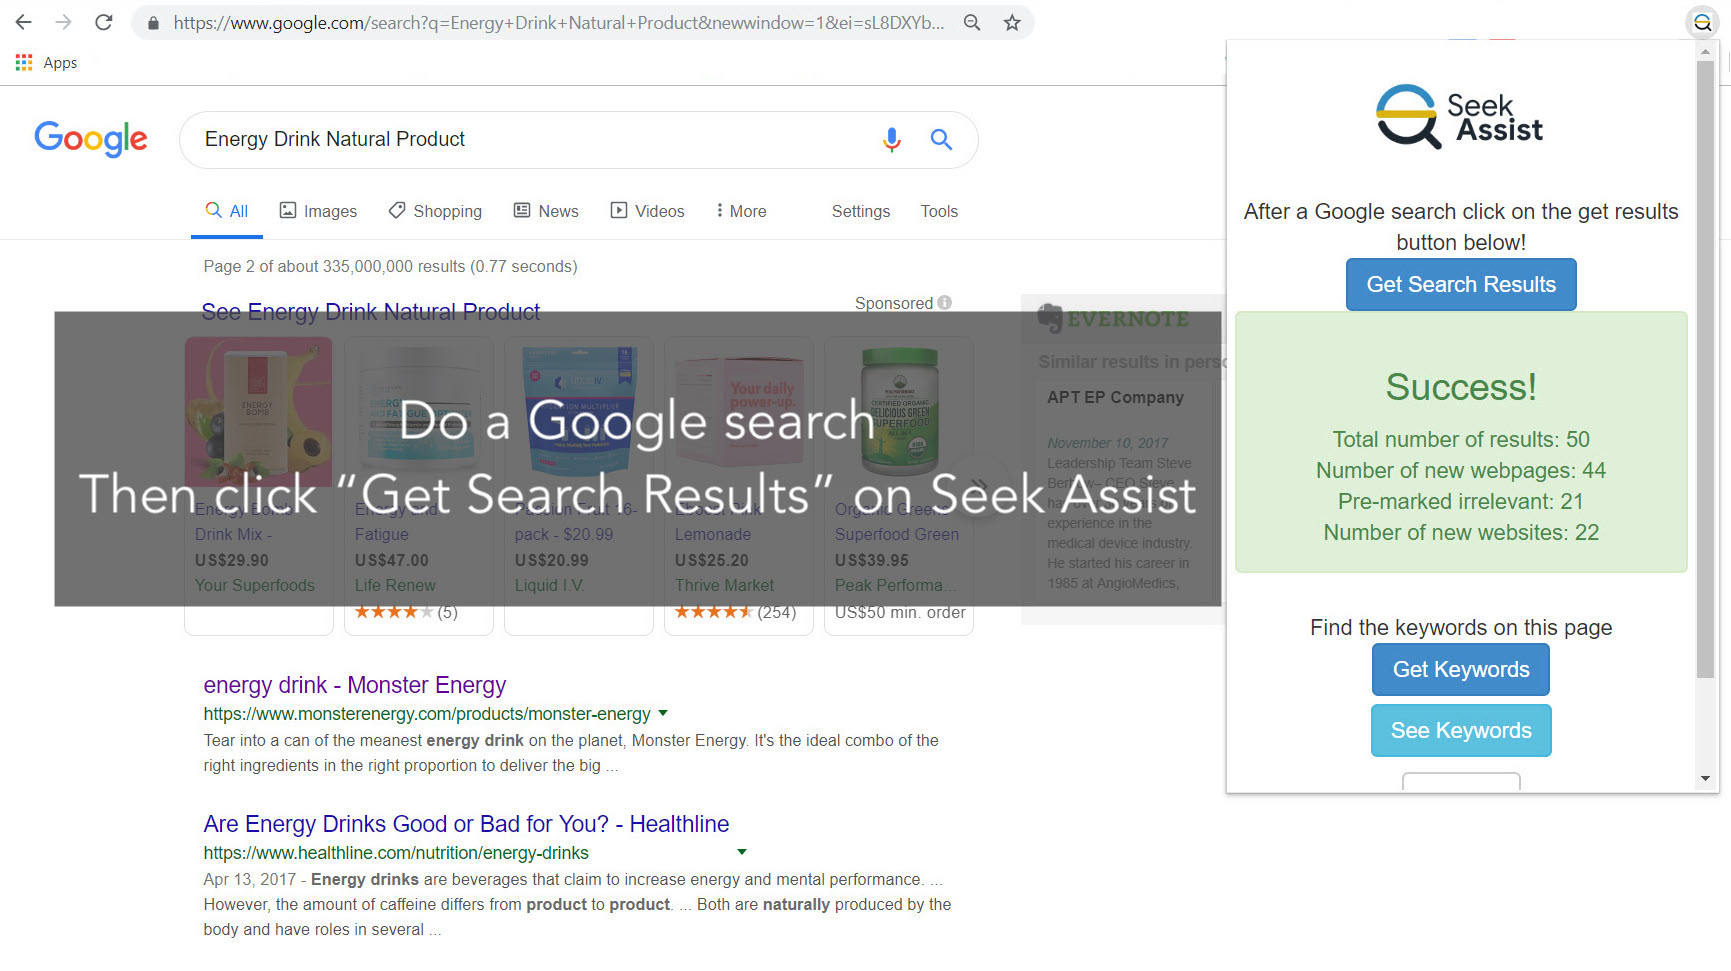Open the Thrive Market lemonade product thumbnail
The height and width of the screenshot is (971, 1731).
click(739, 412)
